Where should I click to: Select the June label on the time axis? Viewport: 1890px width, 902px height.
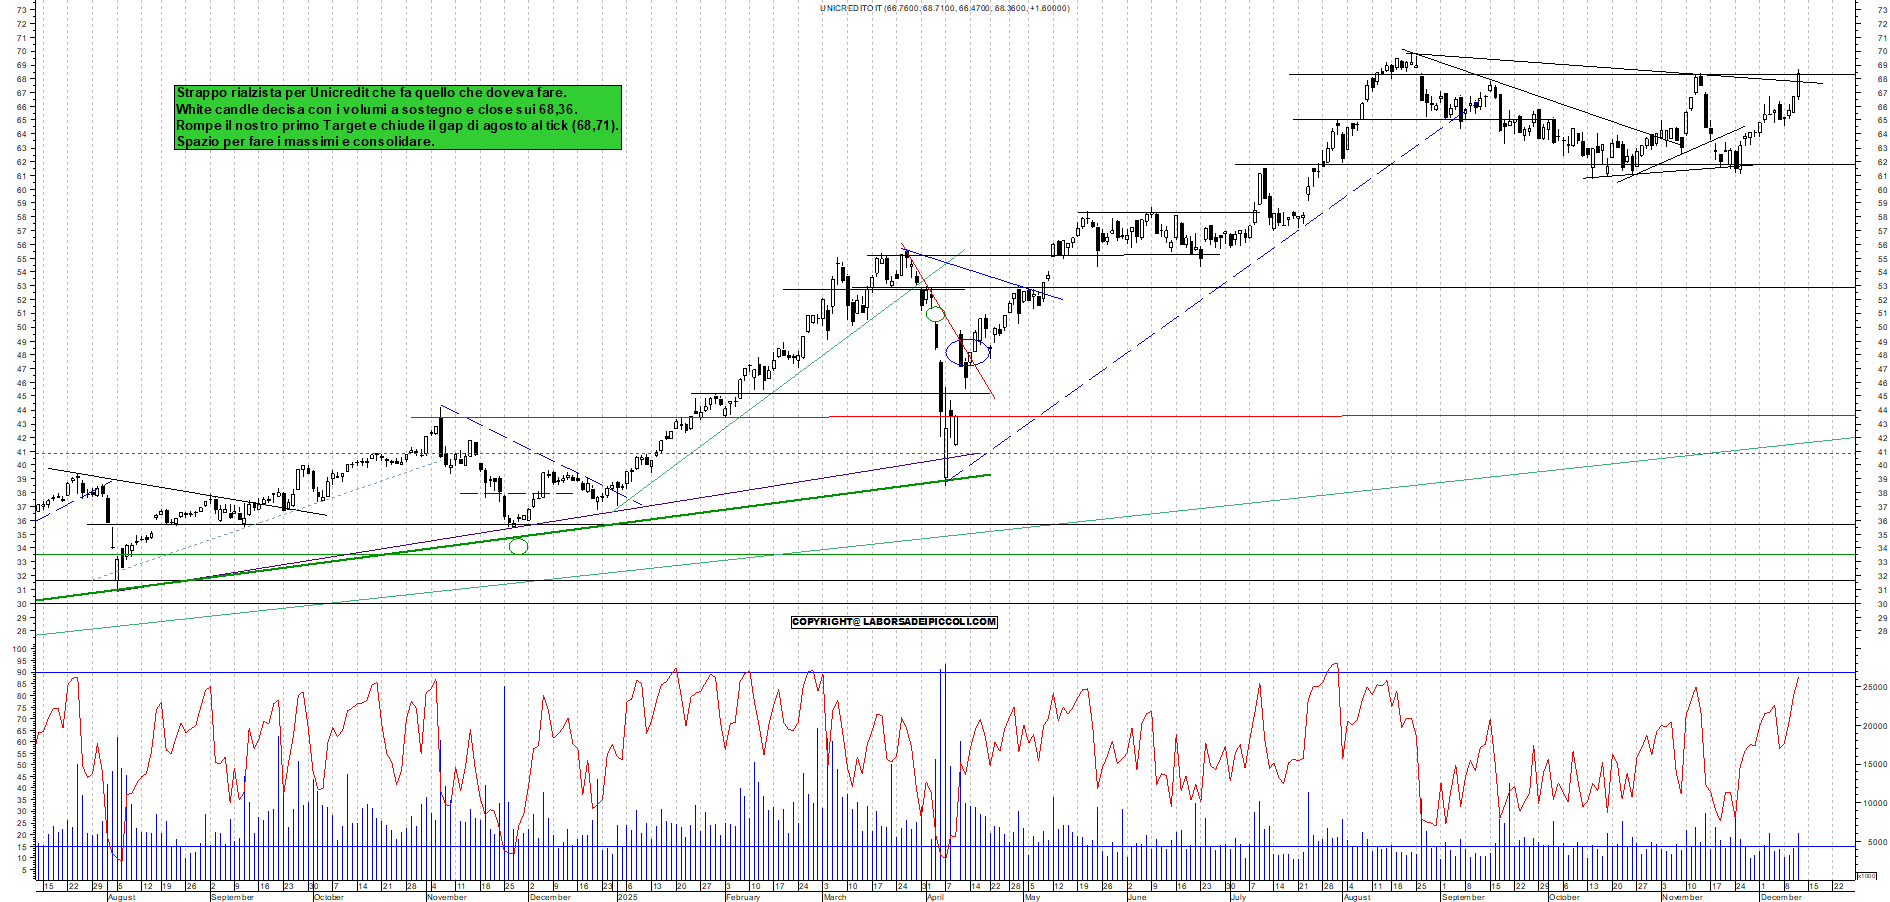[1136, 897]
